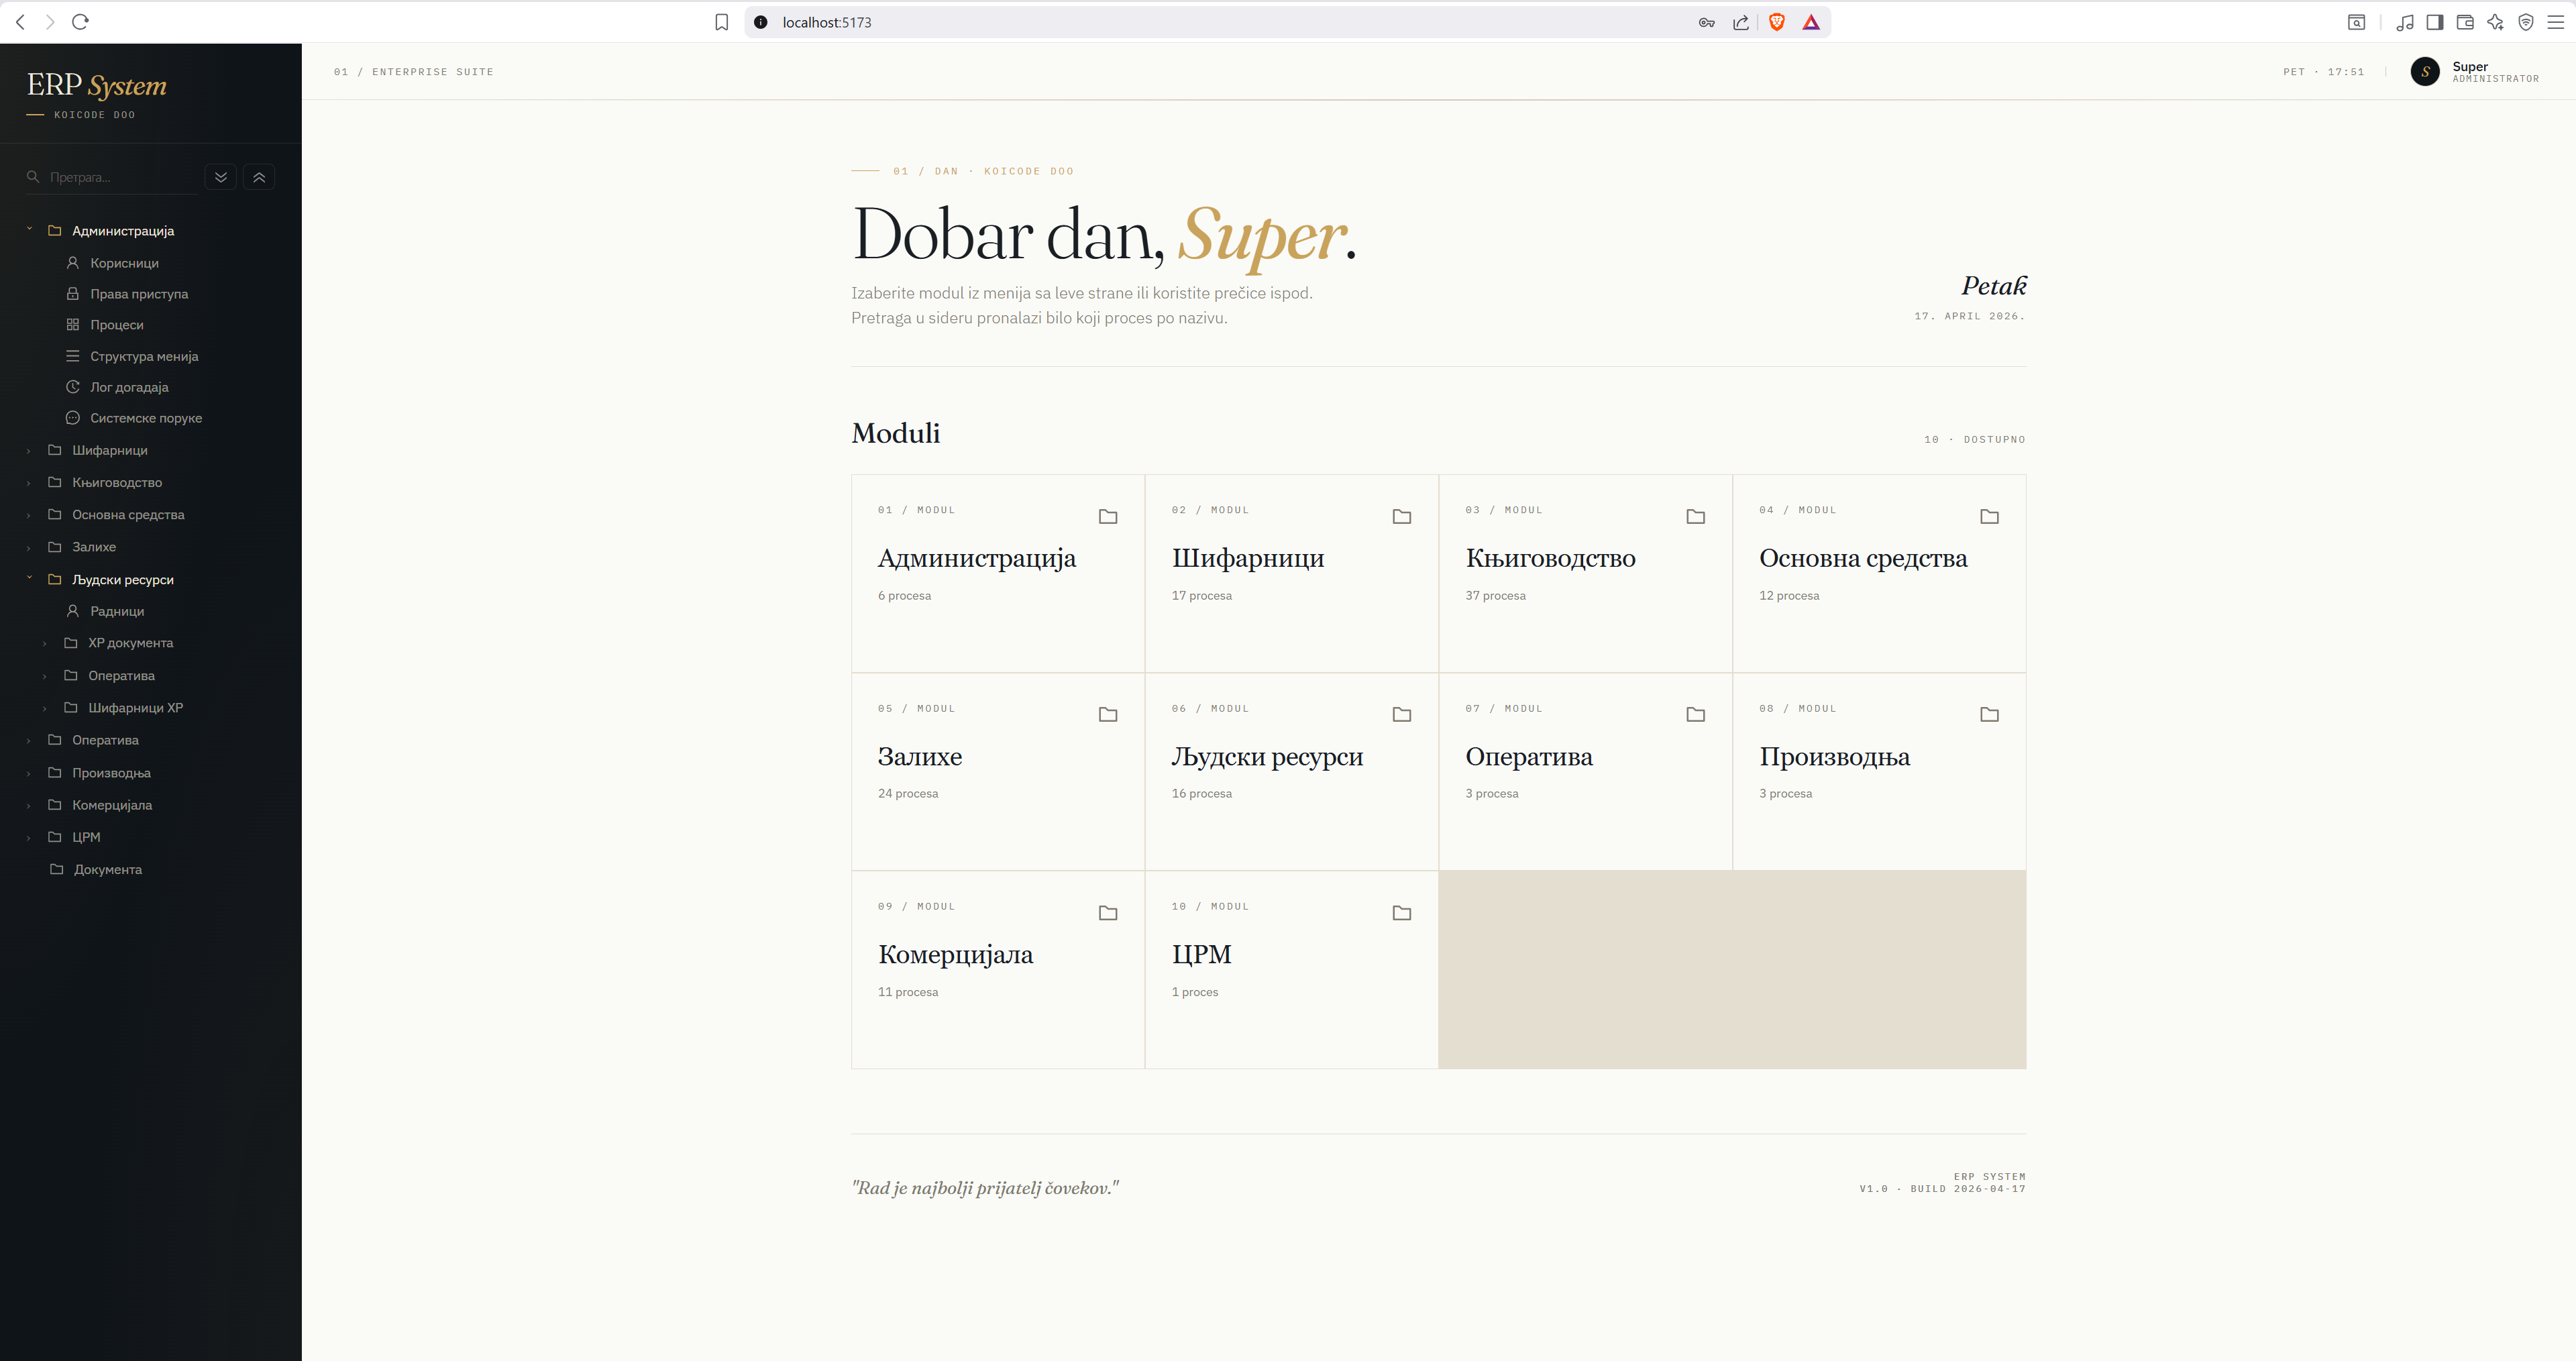Screen dimensions: 2576x1361
Task: Expand the ХР документа subfolder chevron
Action: coord(45,644)
